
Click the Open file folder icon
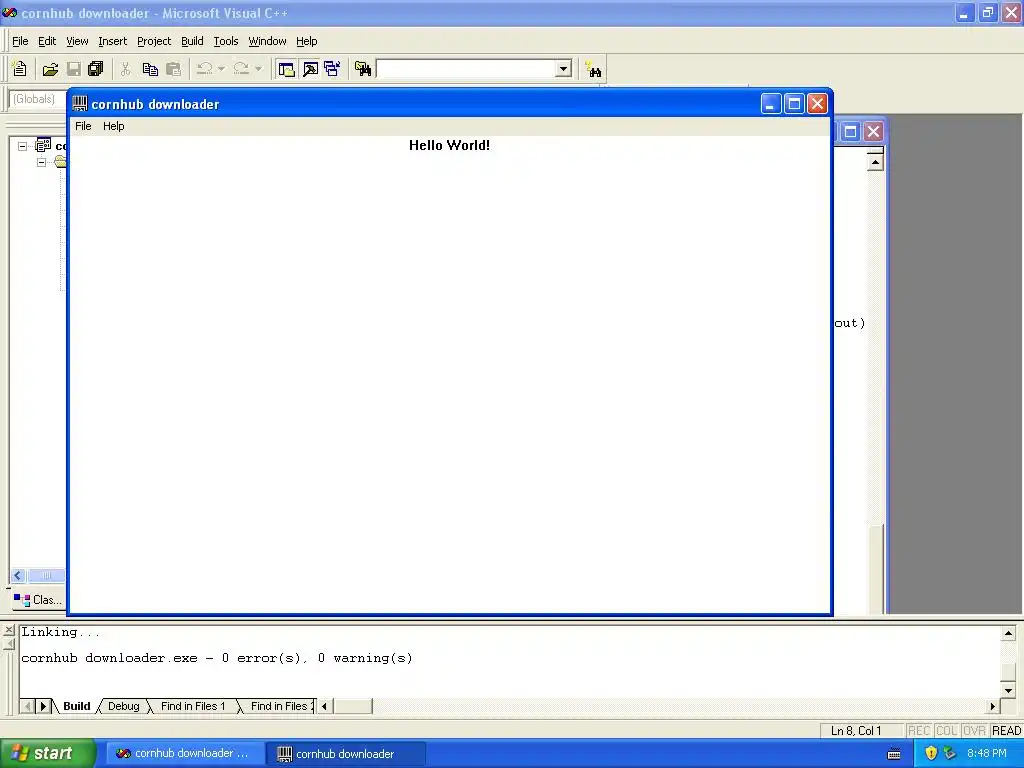(50, 69)
